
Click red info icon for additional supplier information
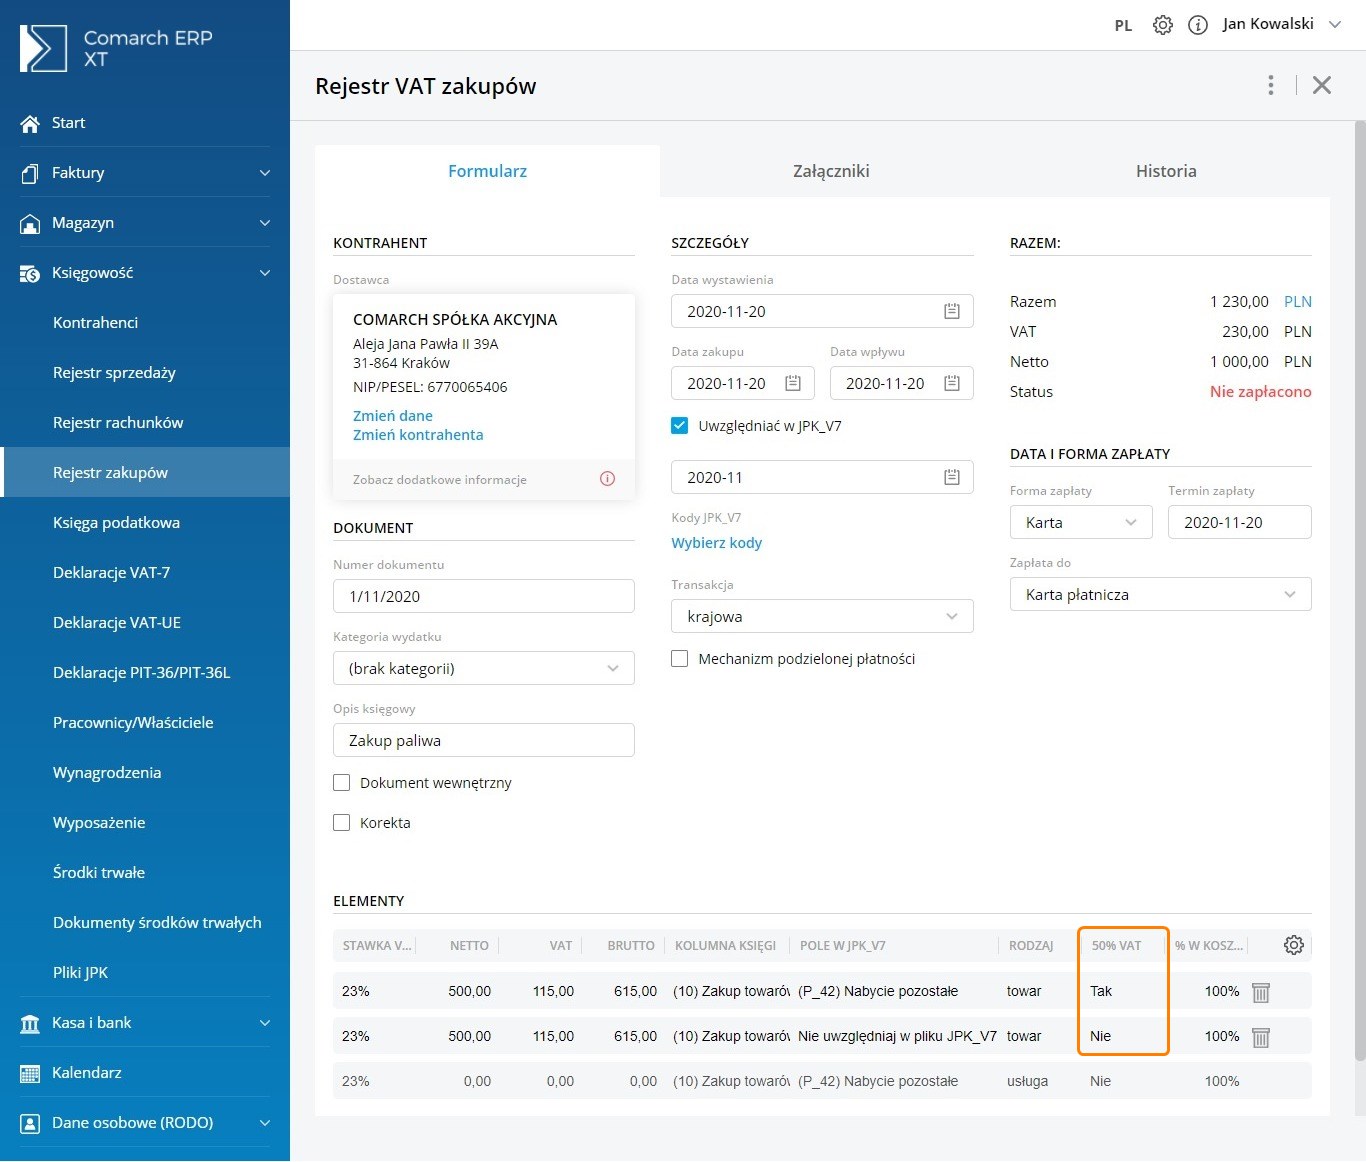607,479
